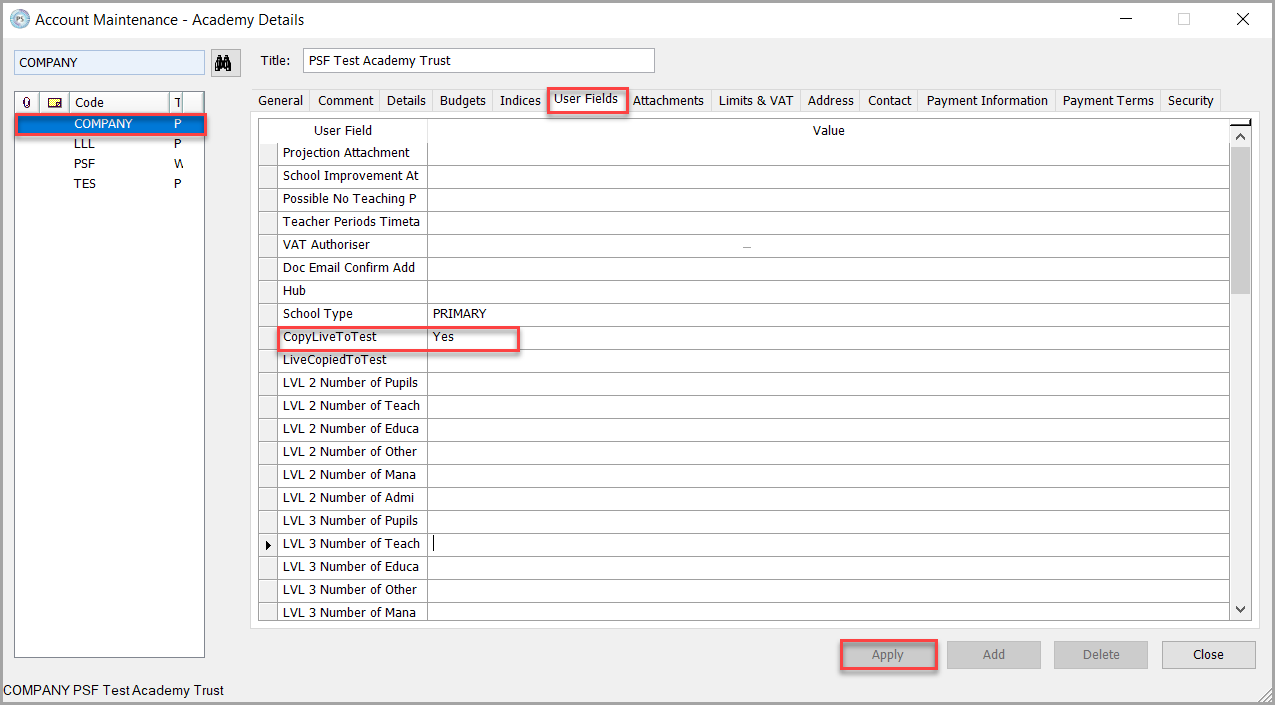Click the attachment column header icon

(27, 102)
